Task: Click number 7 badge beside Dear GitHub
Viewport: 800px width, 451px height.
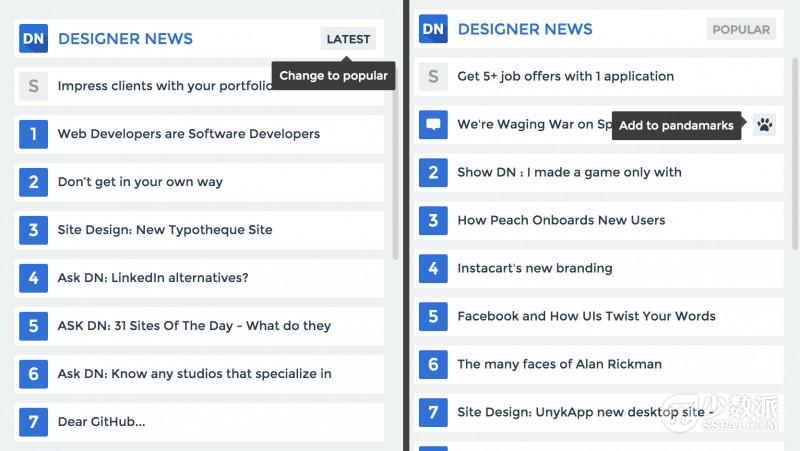Action: [x=33, y=421]
